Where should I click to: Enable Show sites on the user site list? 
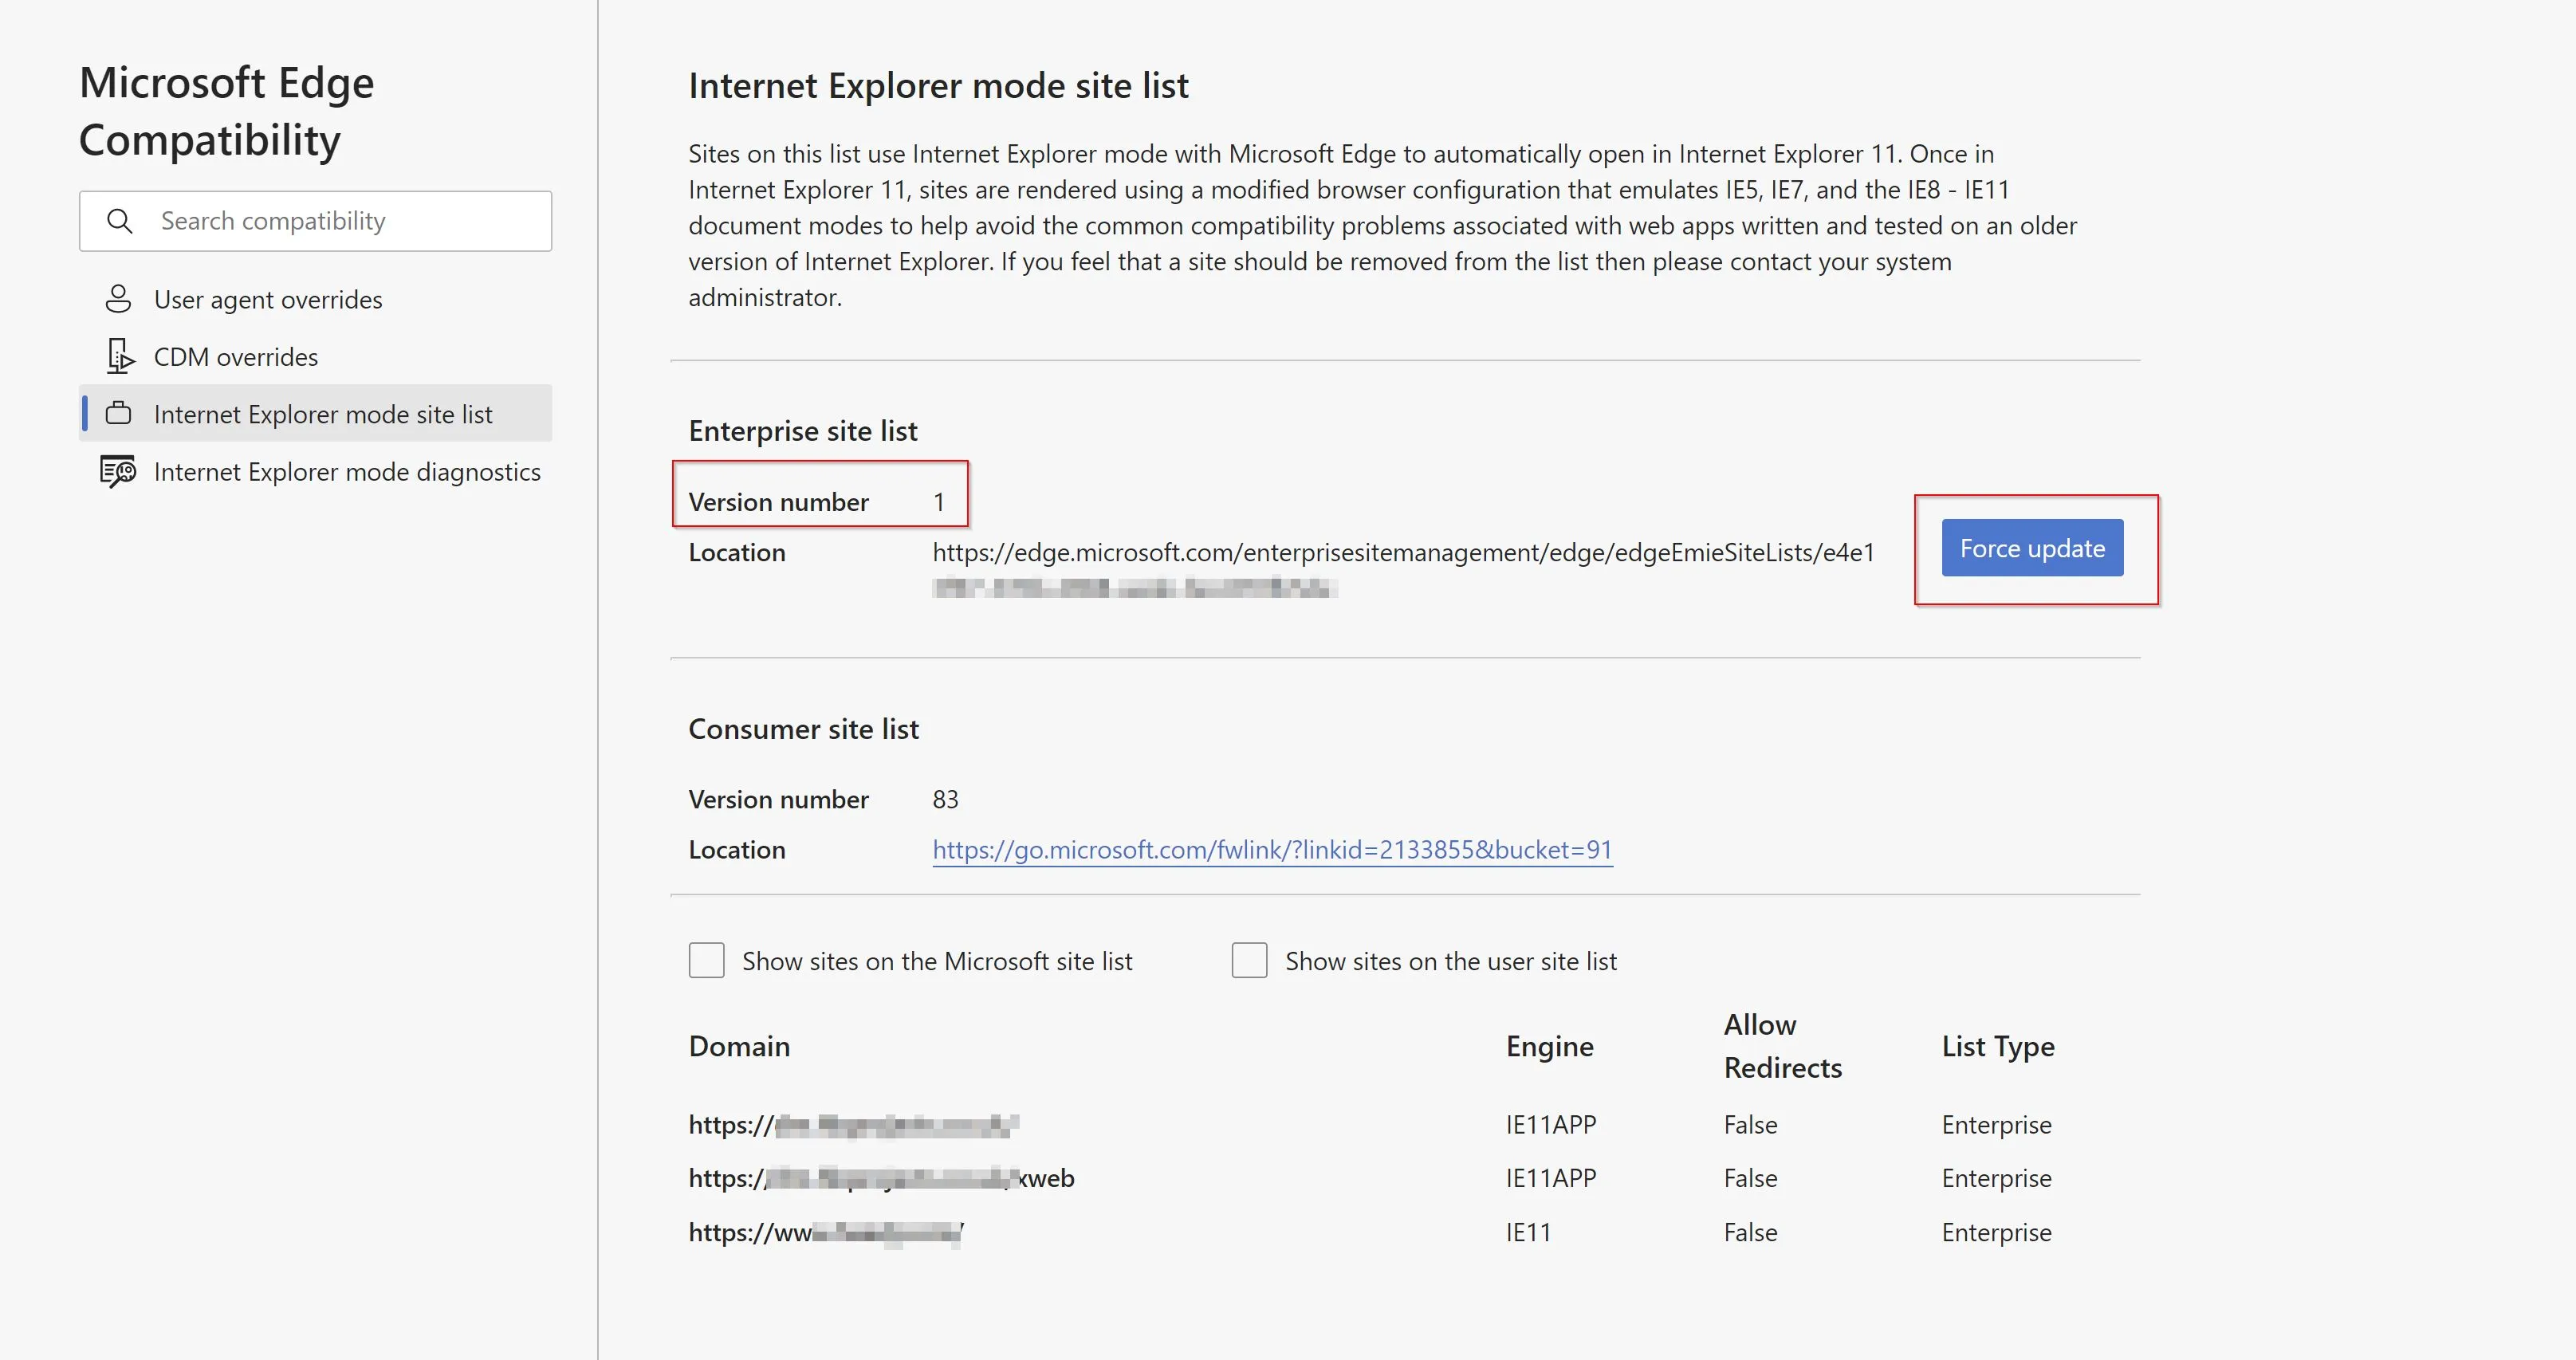pos(1249,960)
